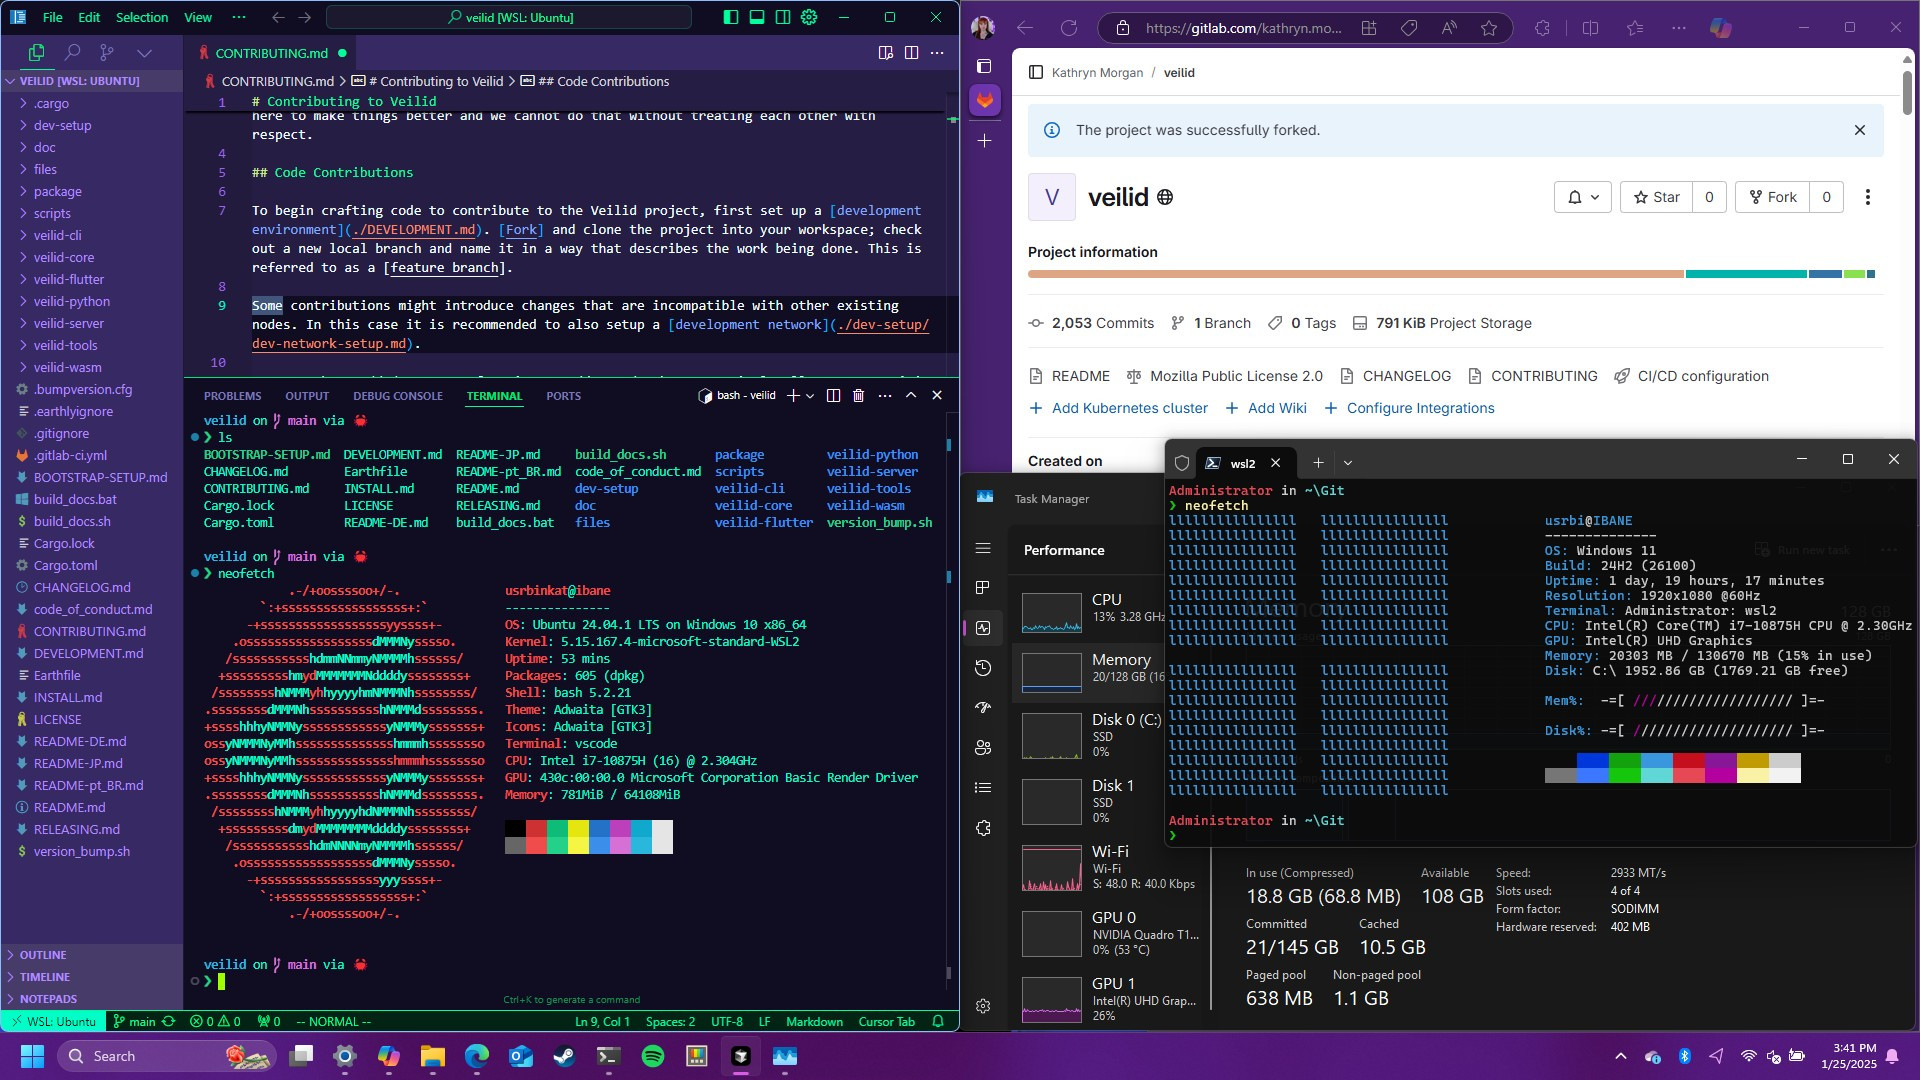Viewport: 1920px width, 1080px height.
Task: Click the GitLab tab icon in Edge vertical tabs
Action: pos(985,100)
